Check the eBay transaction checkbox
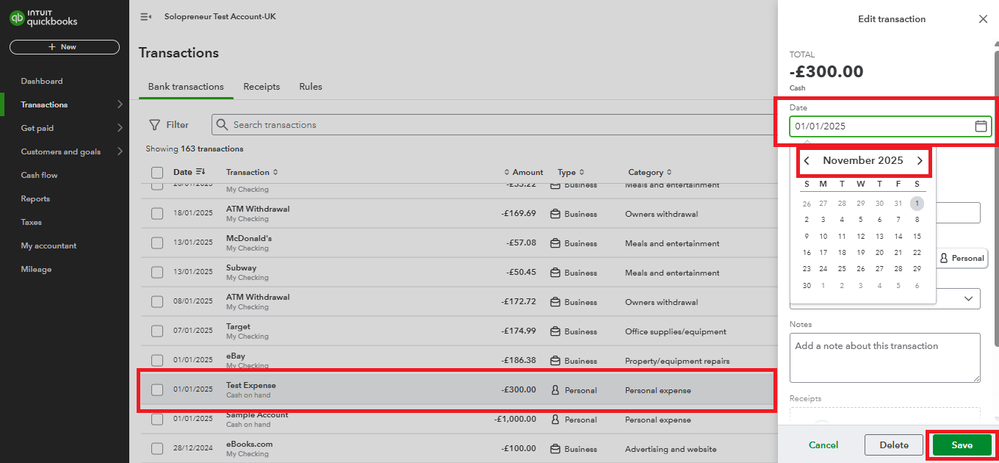 157,361
